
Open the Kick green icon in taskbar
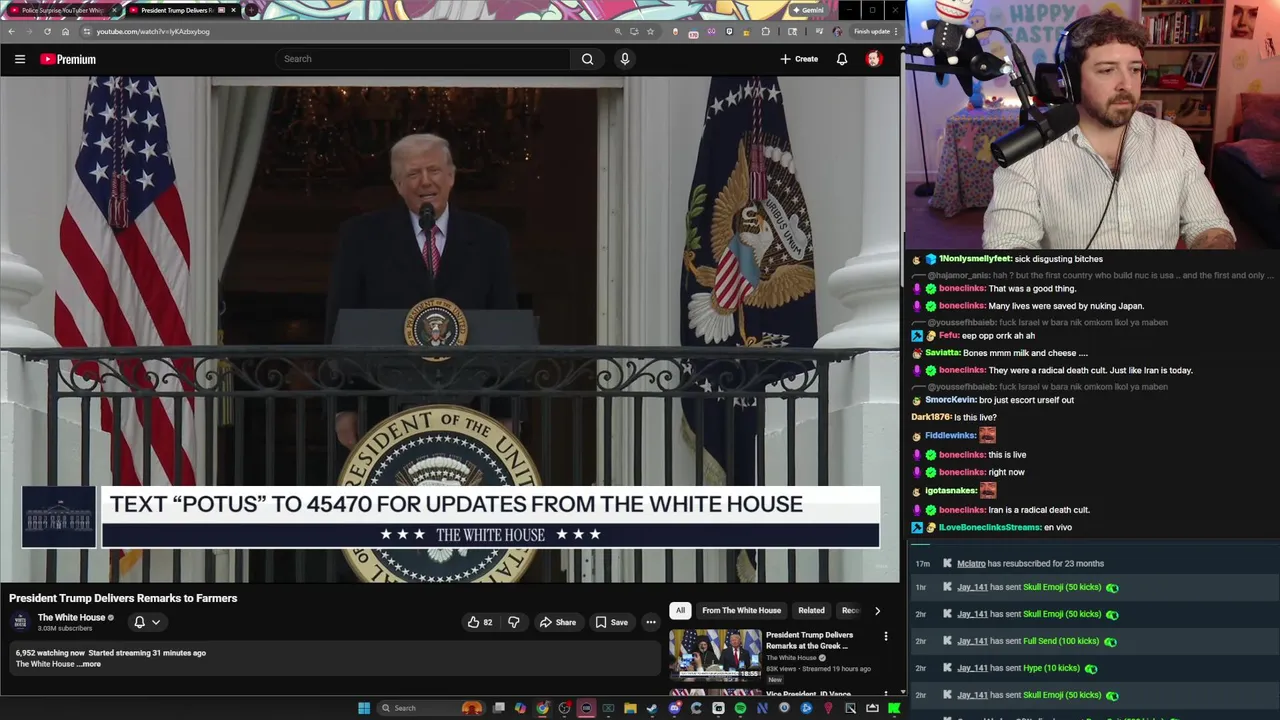(894, 708)
